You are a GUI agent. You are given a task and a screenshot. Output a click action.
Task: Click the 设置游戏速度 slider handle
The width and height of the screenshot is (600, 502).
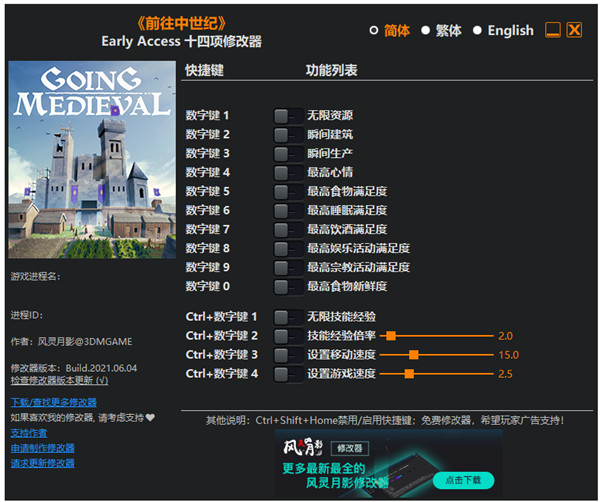pos(409,374)
